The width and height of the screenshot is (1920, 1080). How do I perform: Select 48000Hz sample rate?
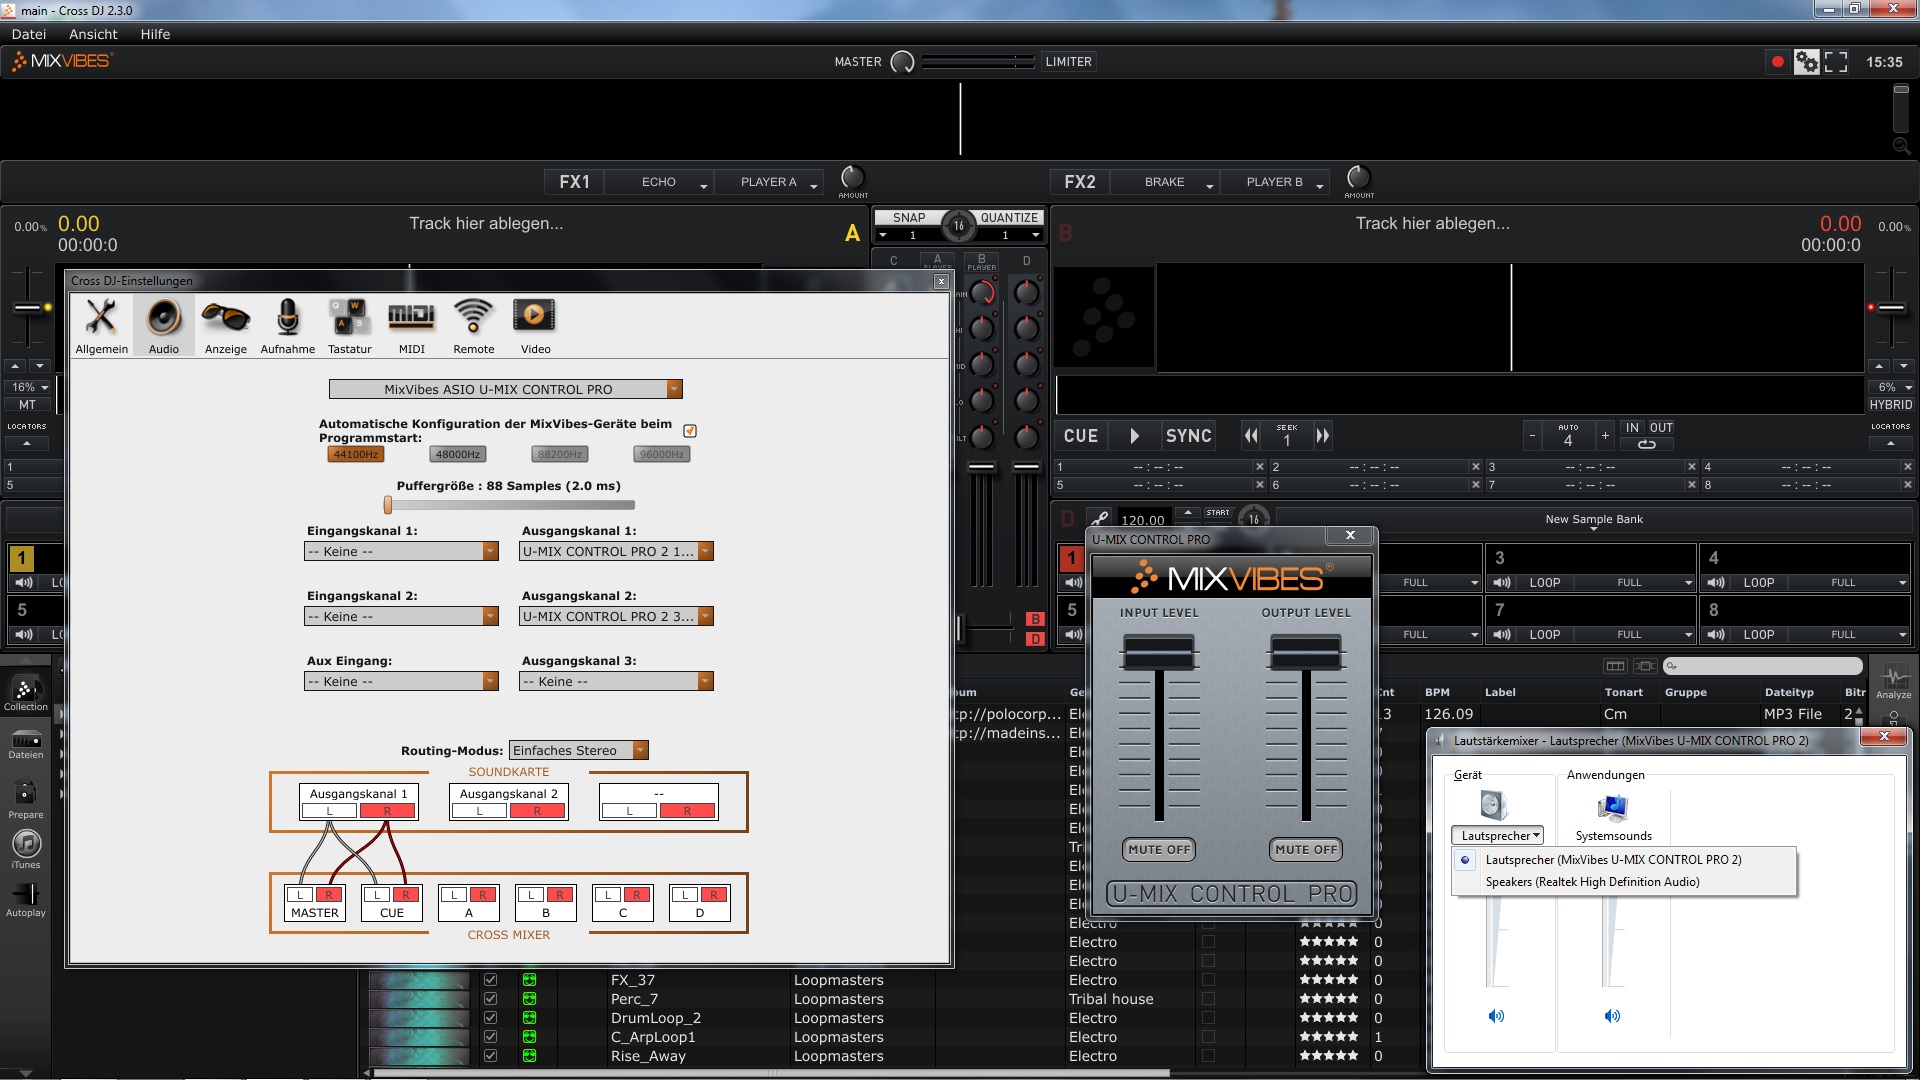(x=458, y=454)
